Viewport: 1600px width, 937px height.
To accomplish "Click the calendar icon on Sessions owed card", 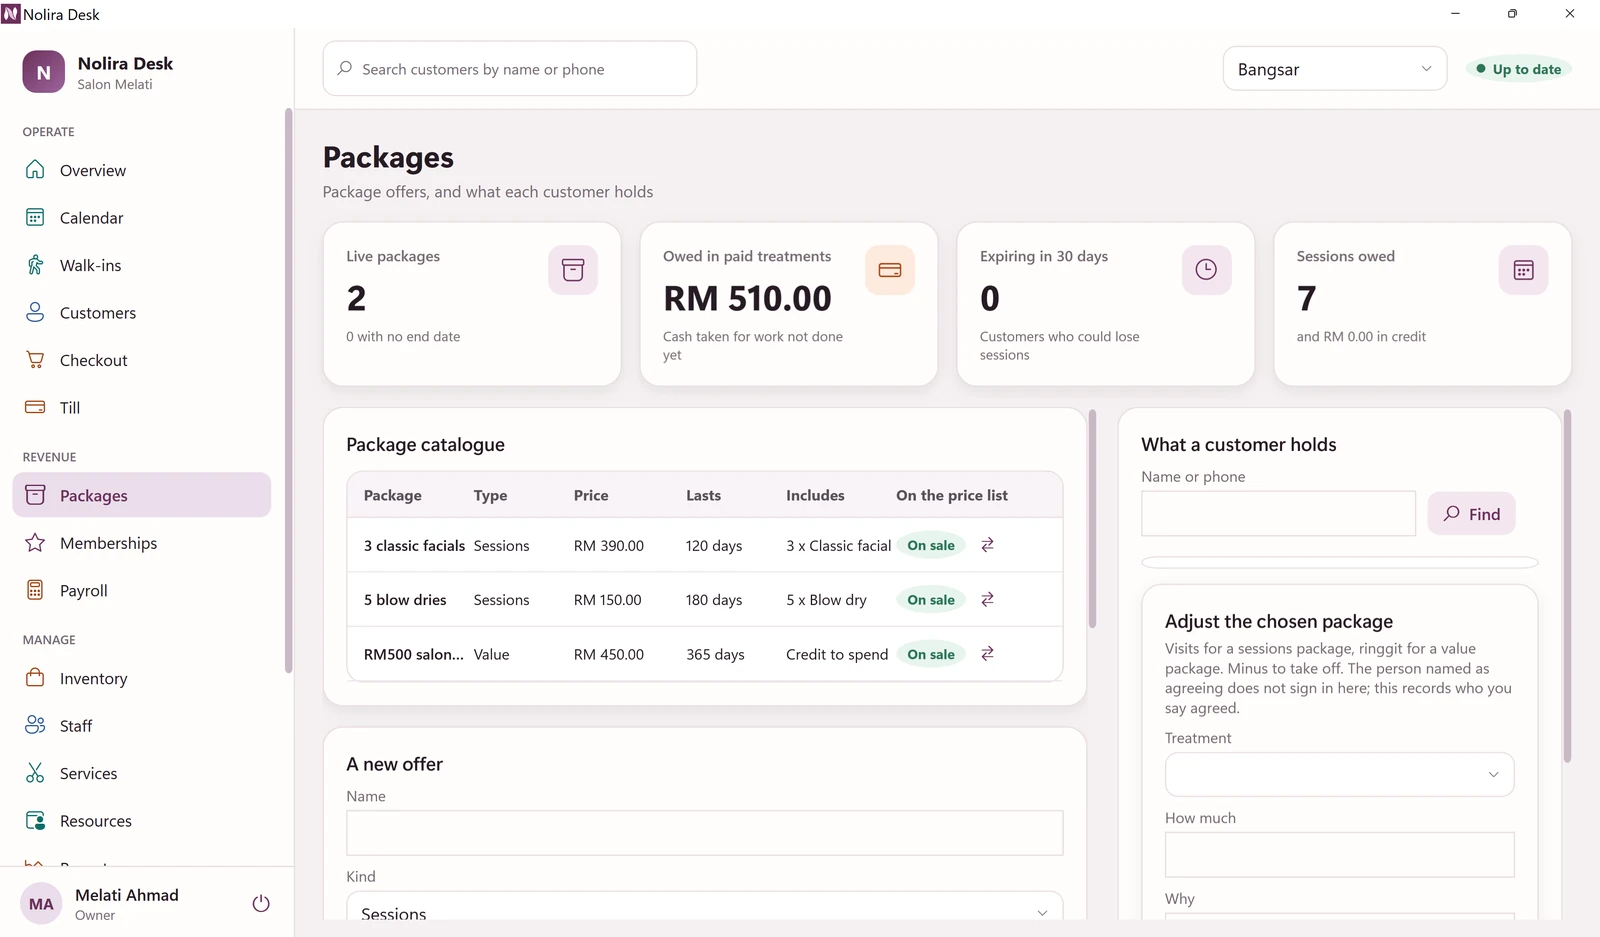I will click(x=1523, y=270).
